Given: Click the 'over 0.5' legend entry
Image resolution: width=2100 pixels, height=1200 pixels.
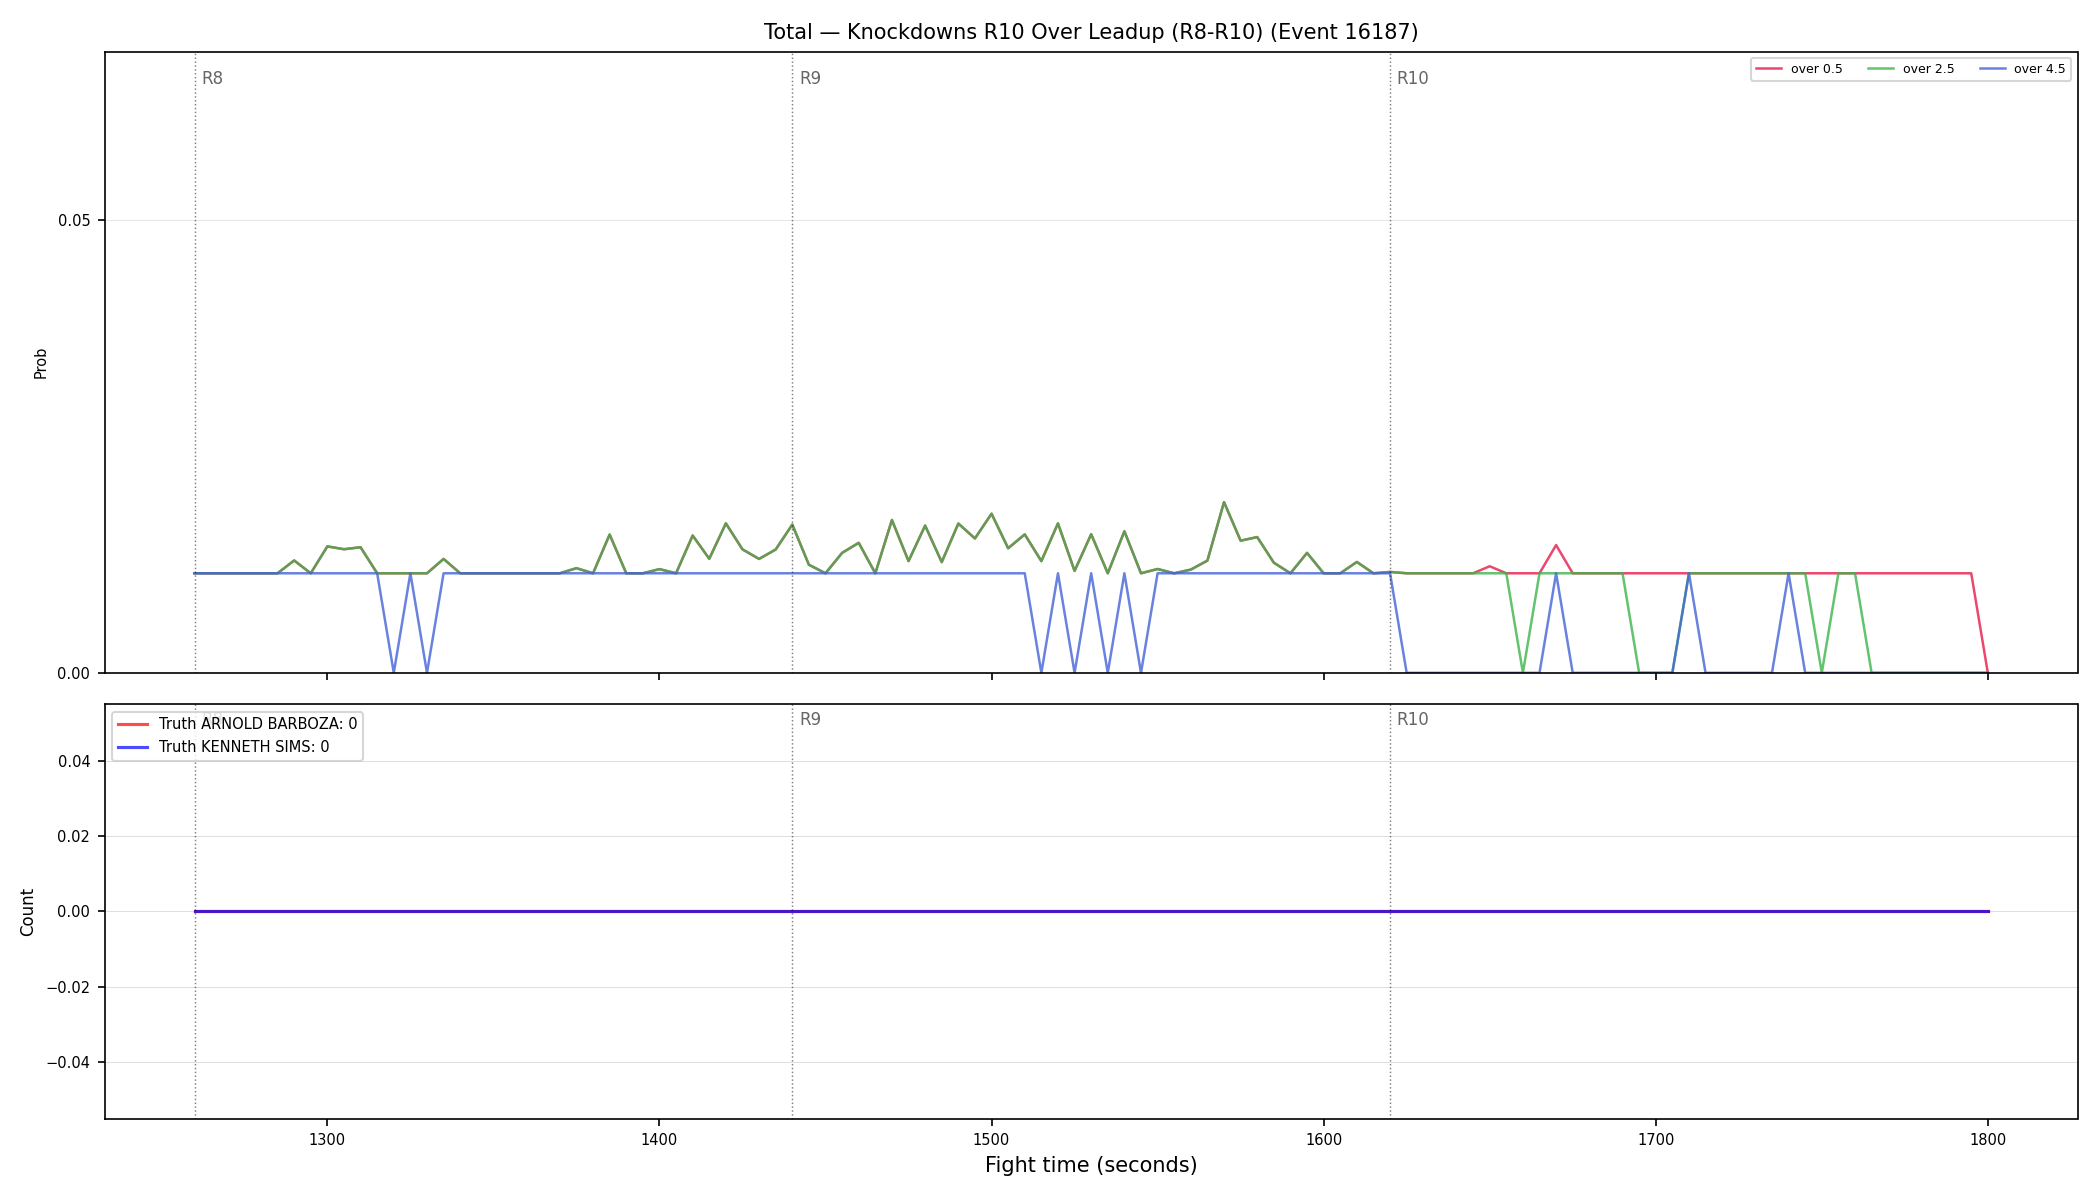Looking at the screenshot, I should (x=1799, y=69).
